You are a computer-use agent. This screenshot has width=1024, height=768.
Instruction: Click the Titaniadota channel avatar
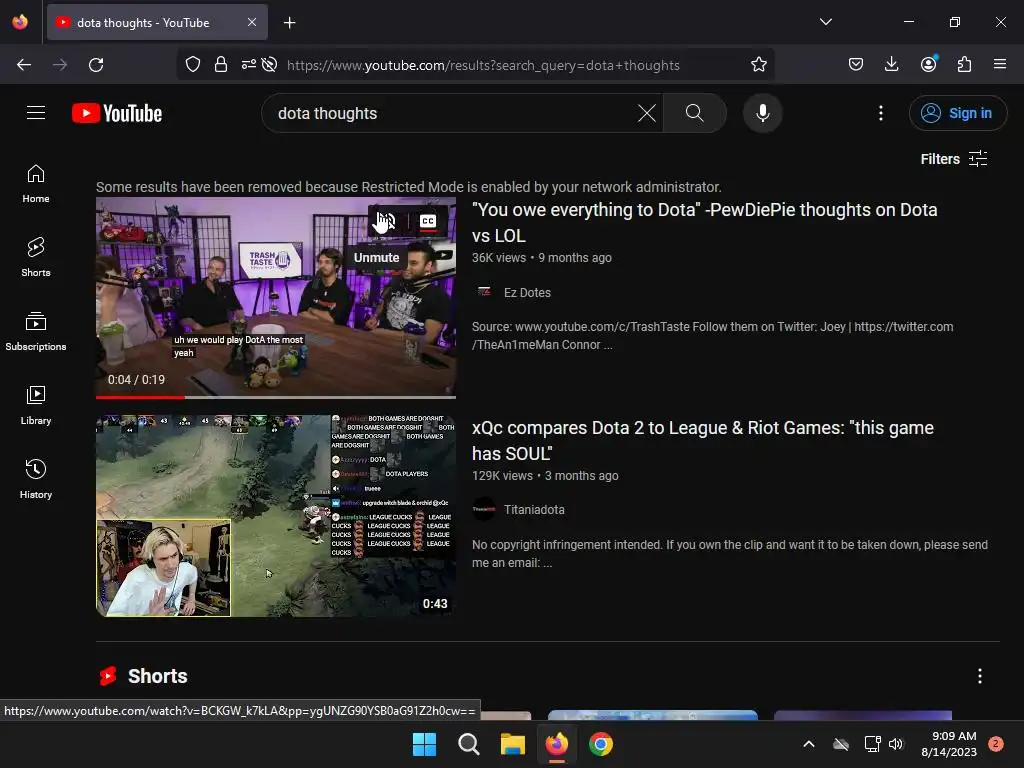click(x=484, y=509)
